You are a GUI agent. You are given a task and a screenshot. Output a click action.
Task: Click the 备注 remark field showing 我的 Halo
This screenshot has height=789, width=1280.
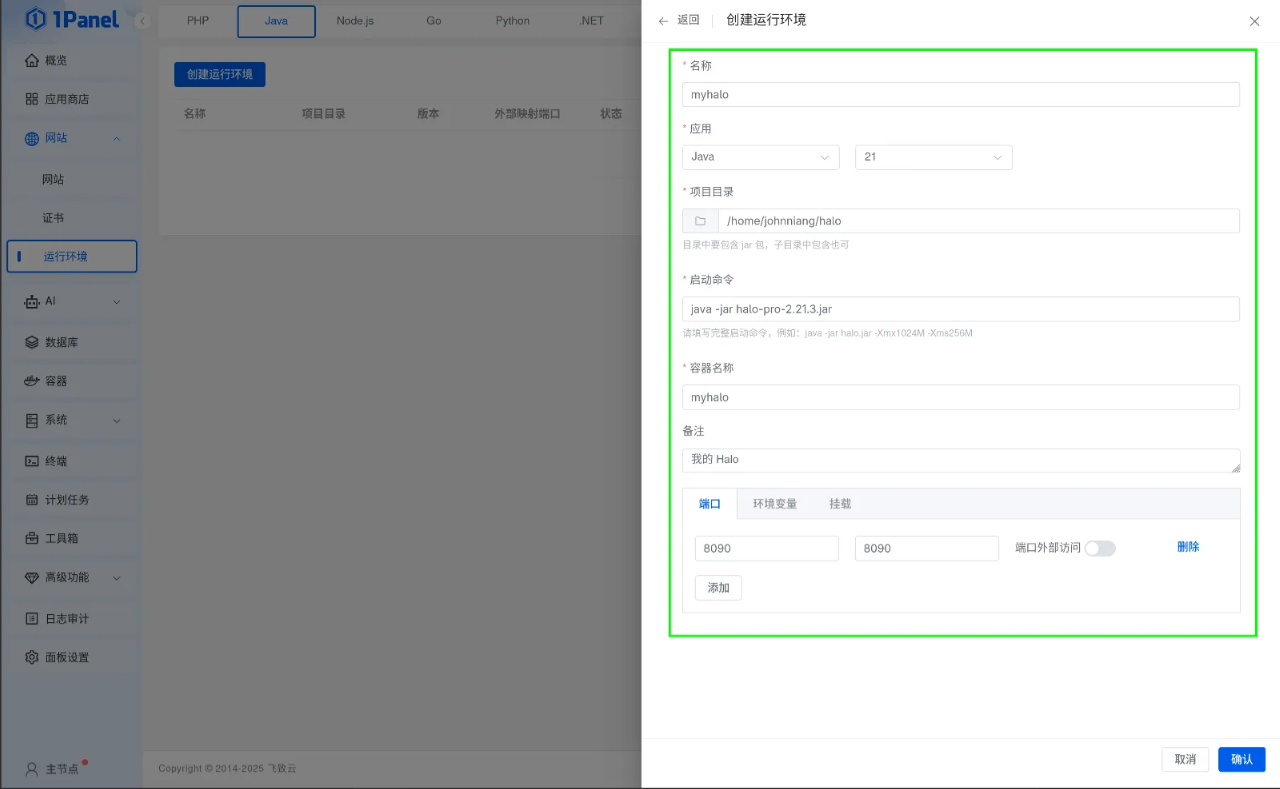point(960,459)
